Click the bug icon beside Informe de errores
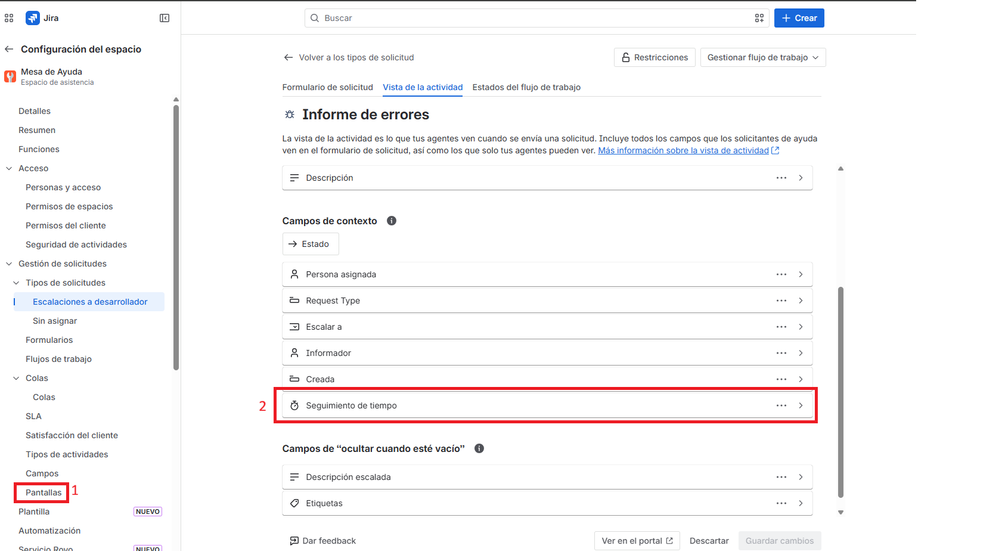Viewport: 999px width, 551px height. (290, 115)
